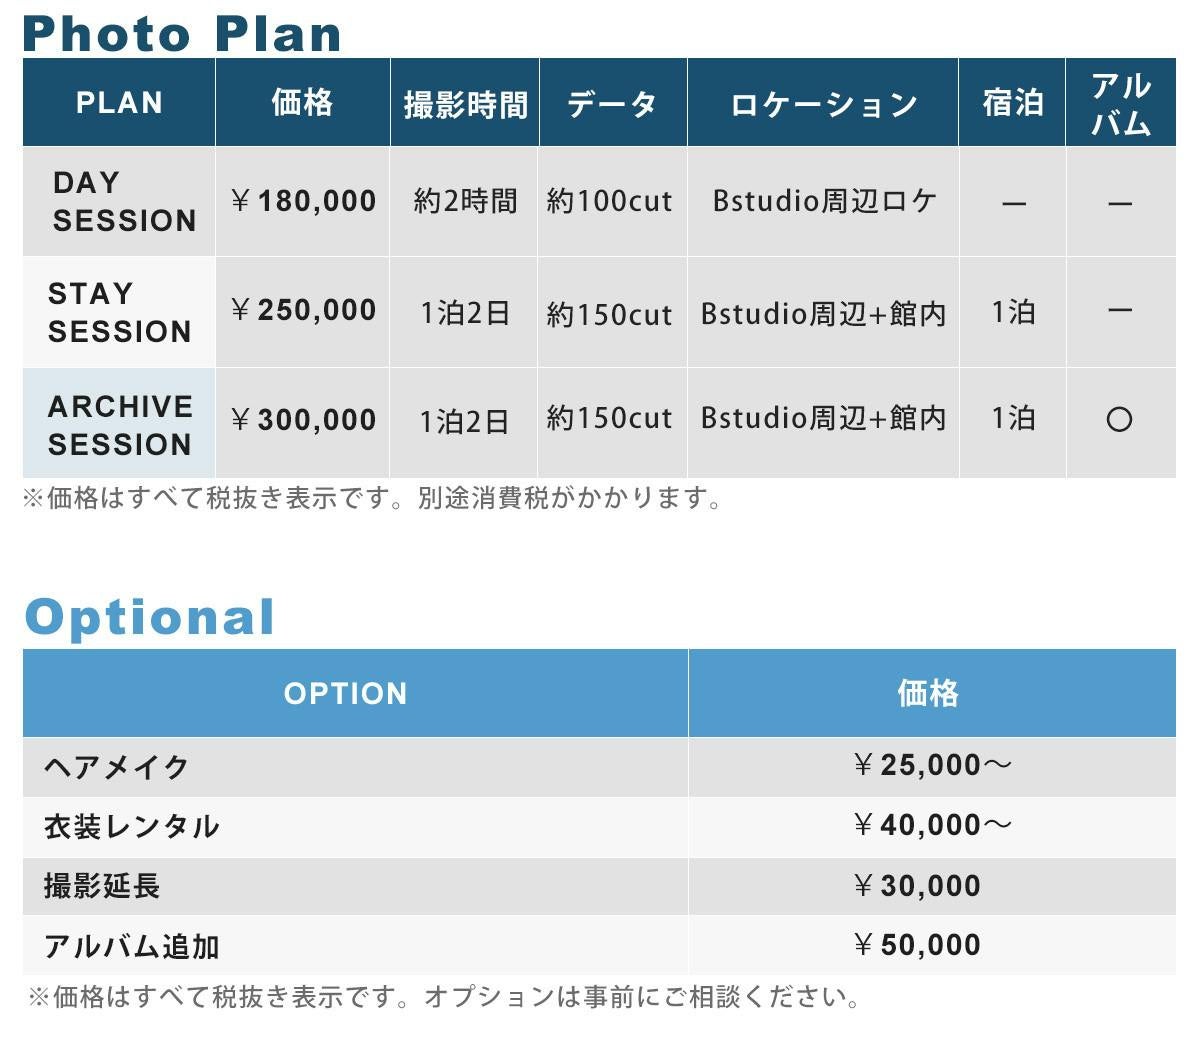Click the Optional heading
This screenshot has height=1038, width=1200.
point(149,616)
